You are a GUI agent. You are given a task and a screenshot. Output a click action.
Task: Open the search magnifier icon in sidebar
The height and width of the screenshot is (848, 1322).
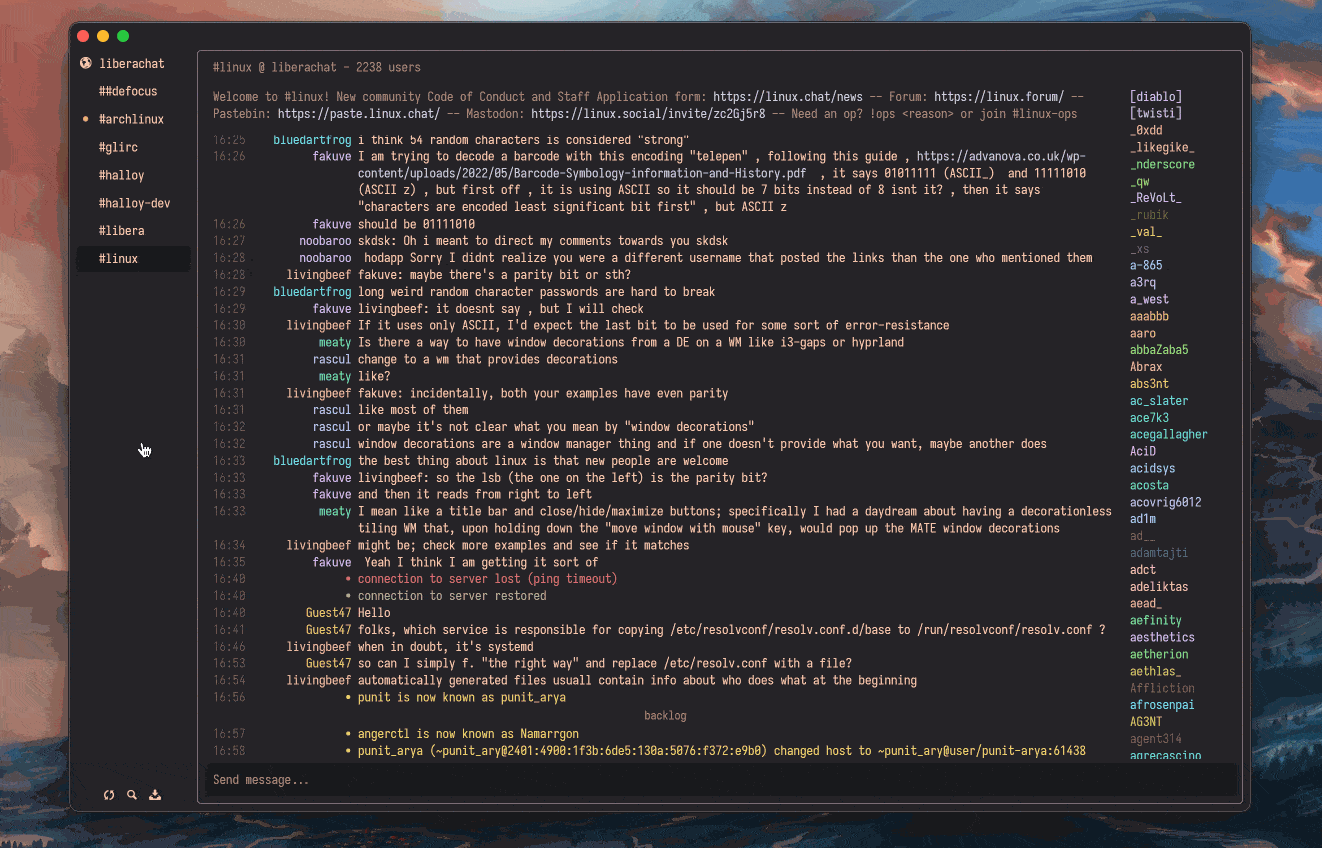pos(132,795)
